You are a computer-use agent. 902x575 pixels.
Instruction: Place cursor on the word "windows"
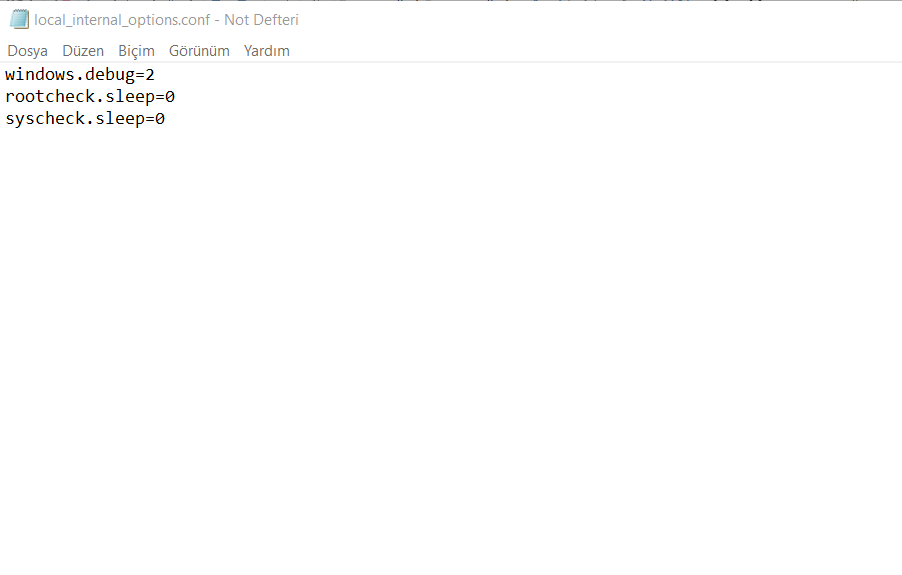pyautogui.click(x=39, y=74)
